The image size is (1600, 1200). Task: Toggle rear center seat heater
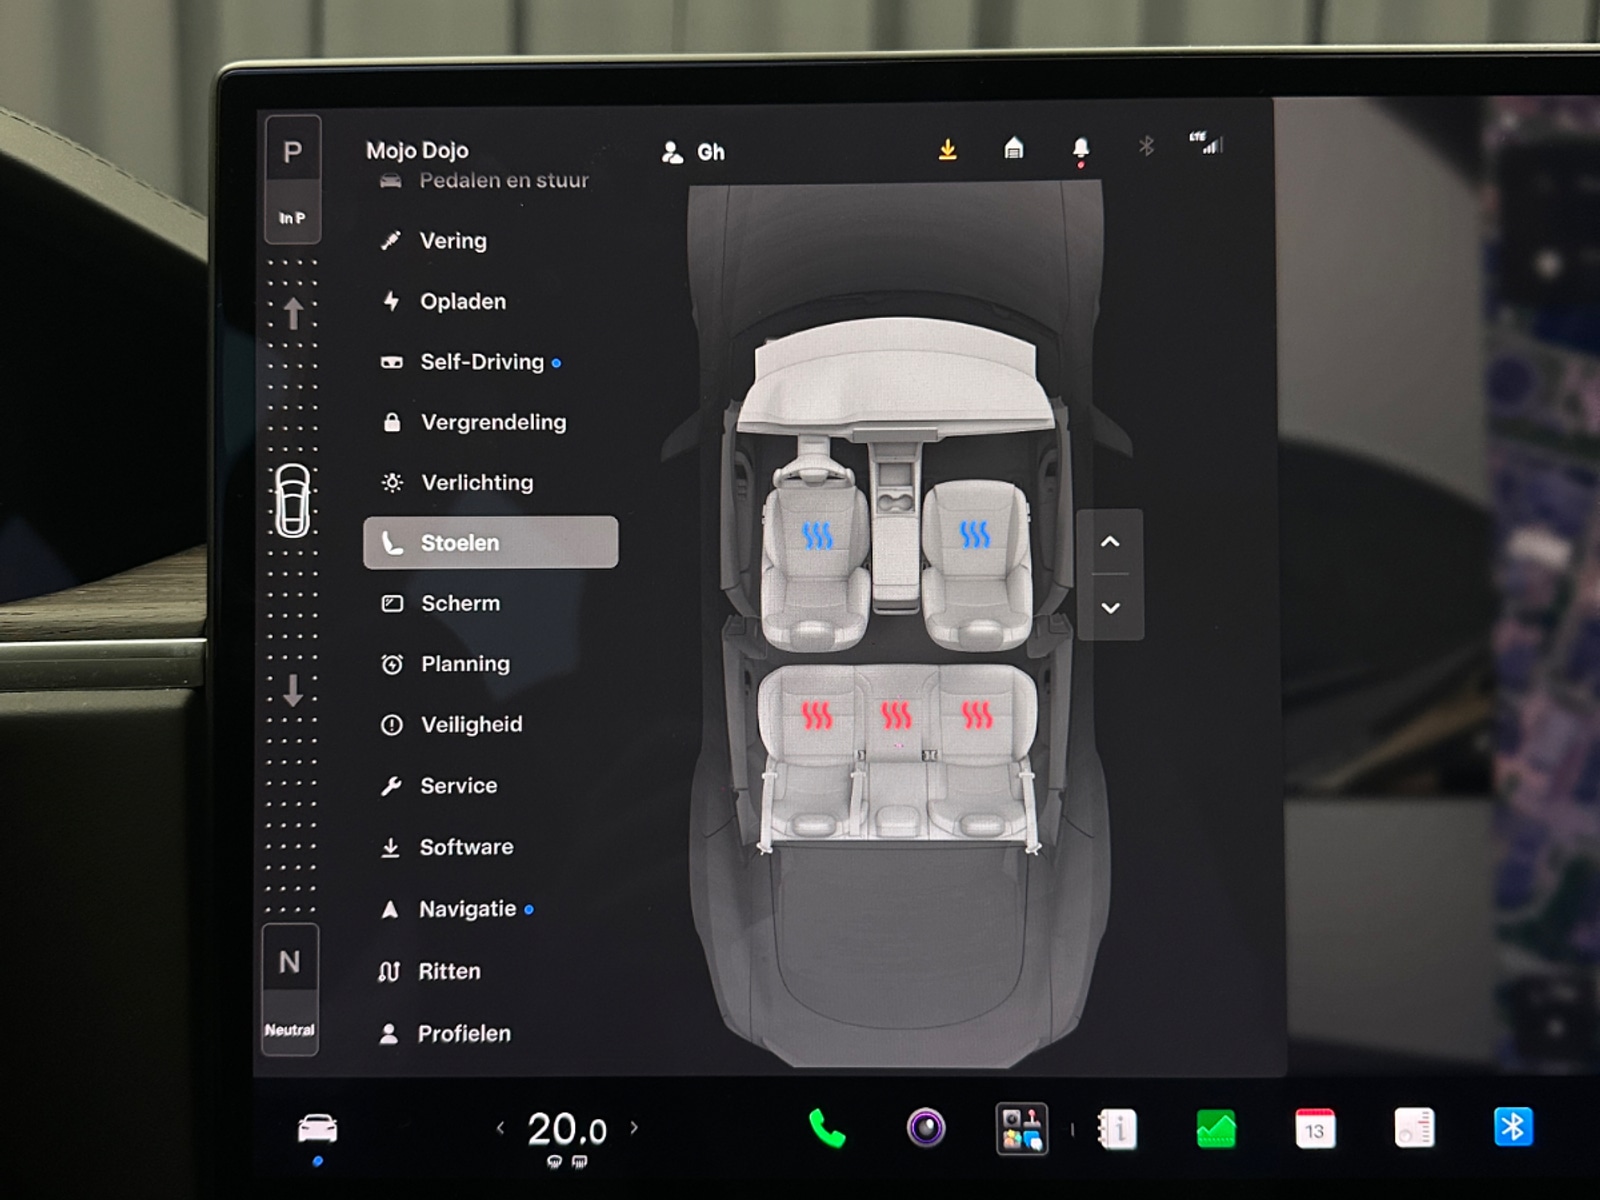896,715
